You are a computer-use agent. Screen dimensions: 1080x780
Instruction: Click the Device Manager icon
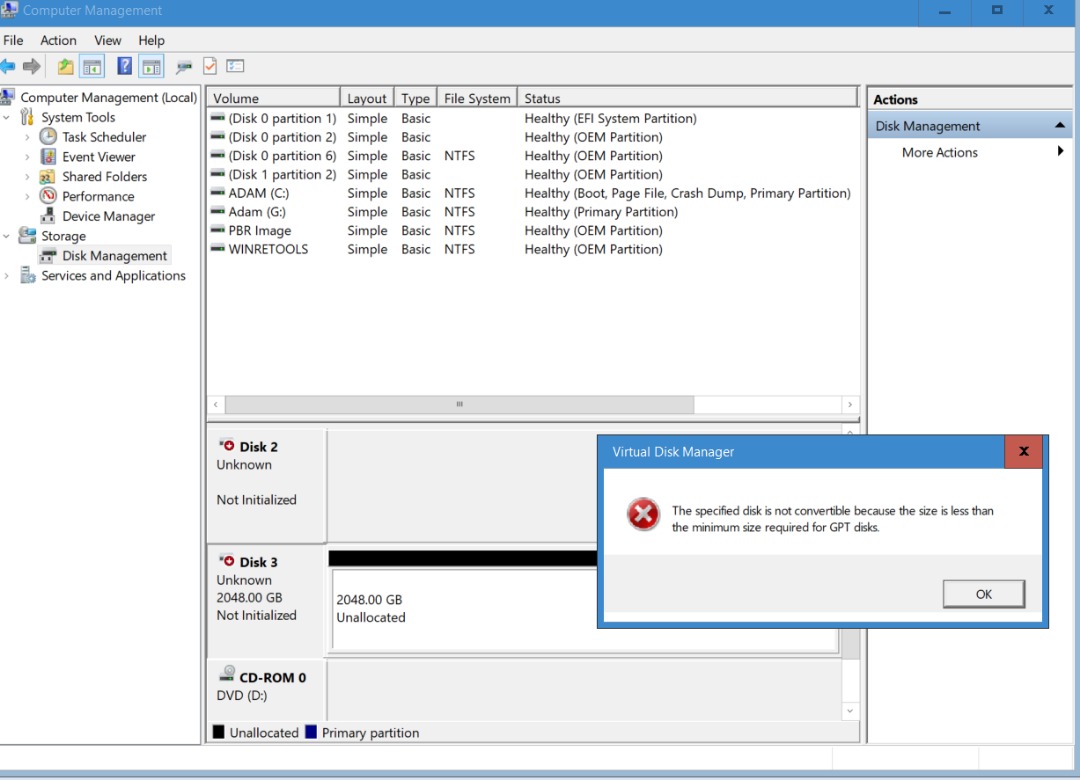tap(48, 216)
